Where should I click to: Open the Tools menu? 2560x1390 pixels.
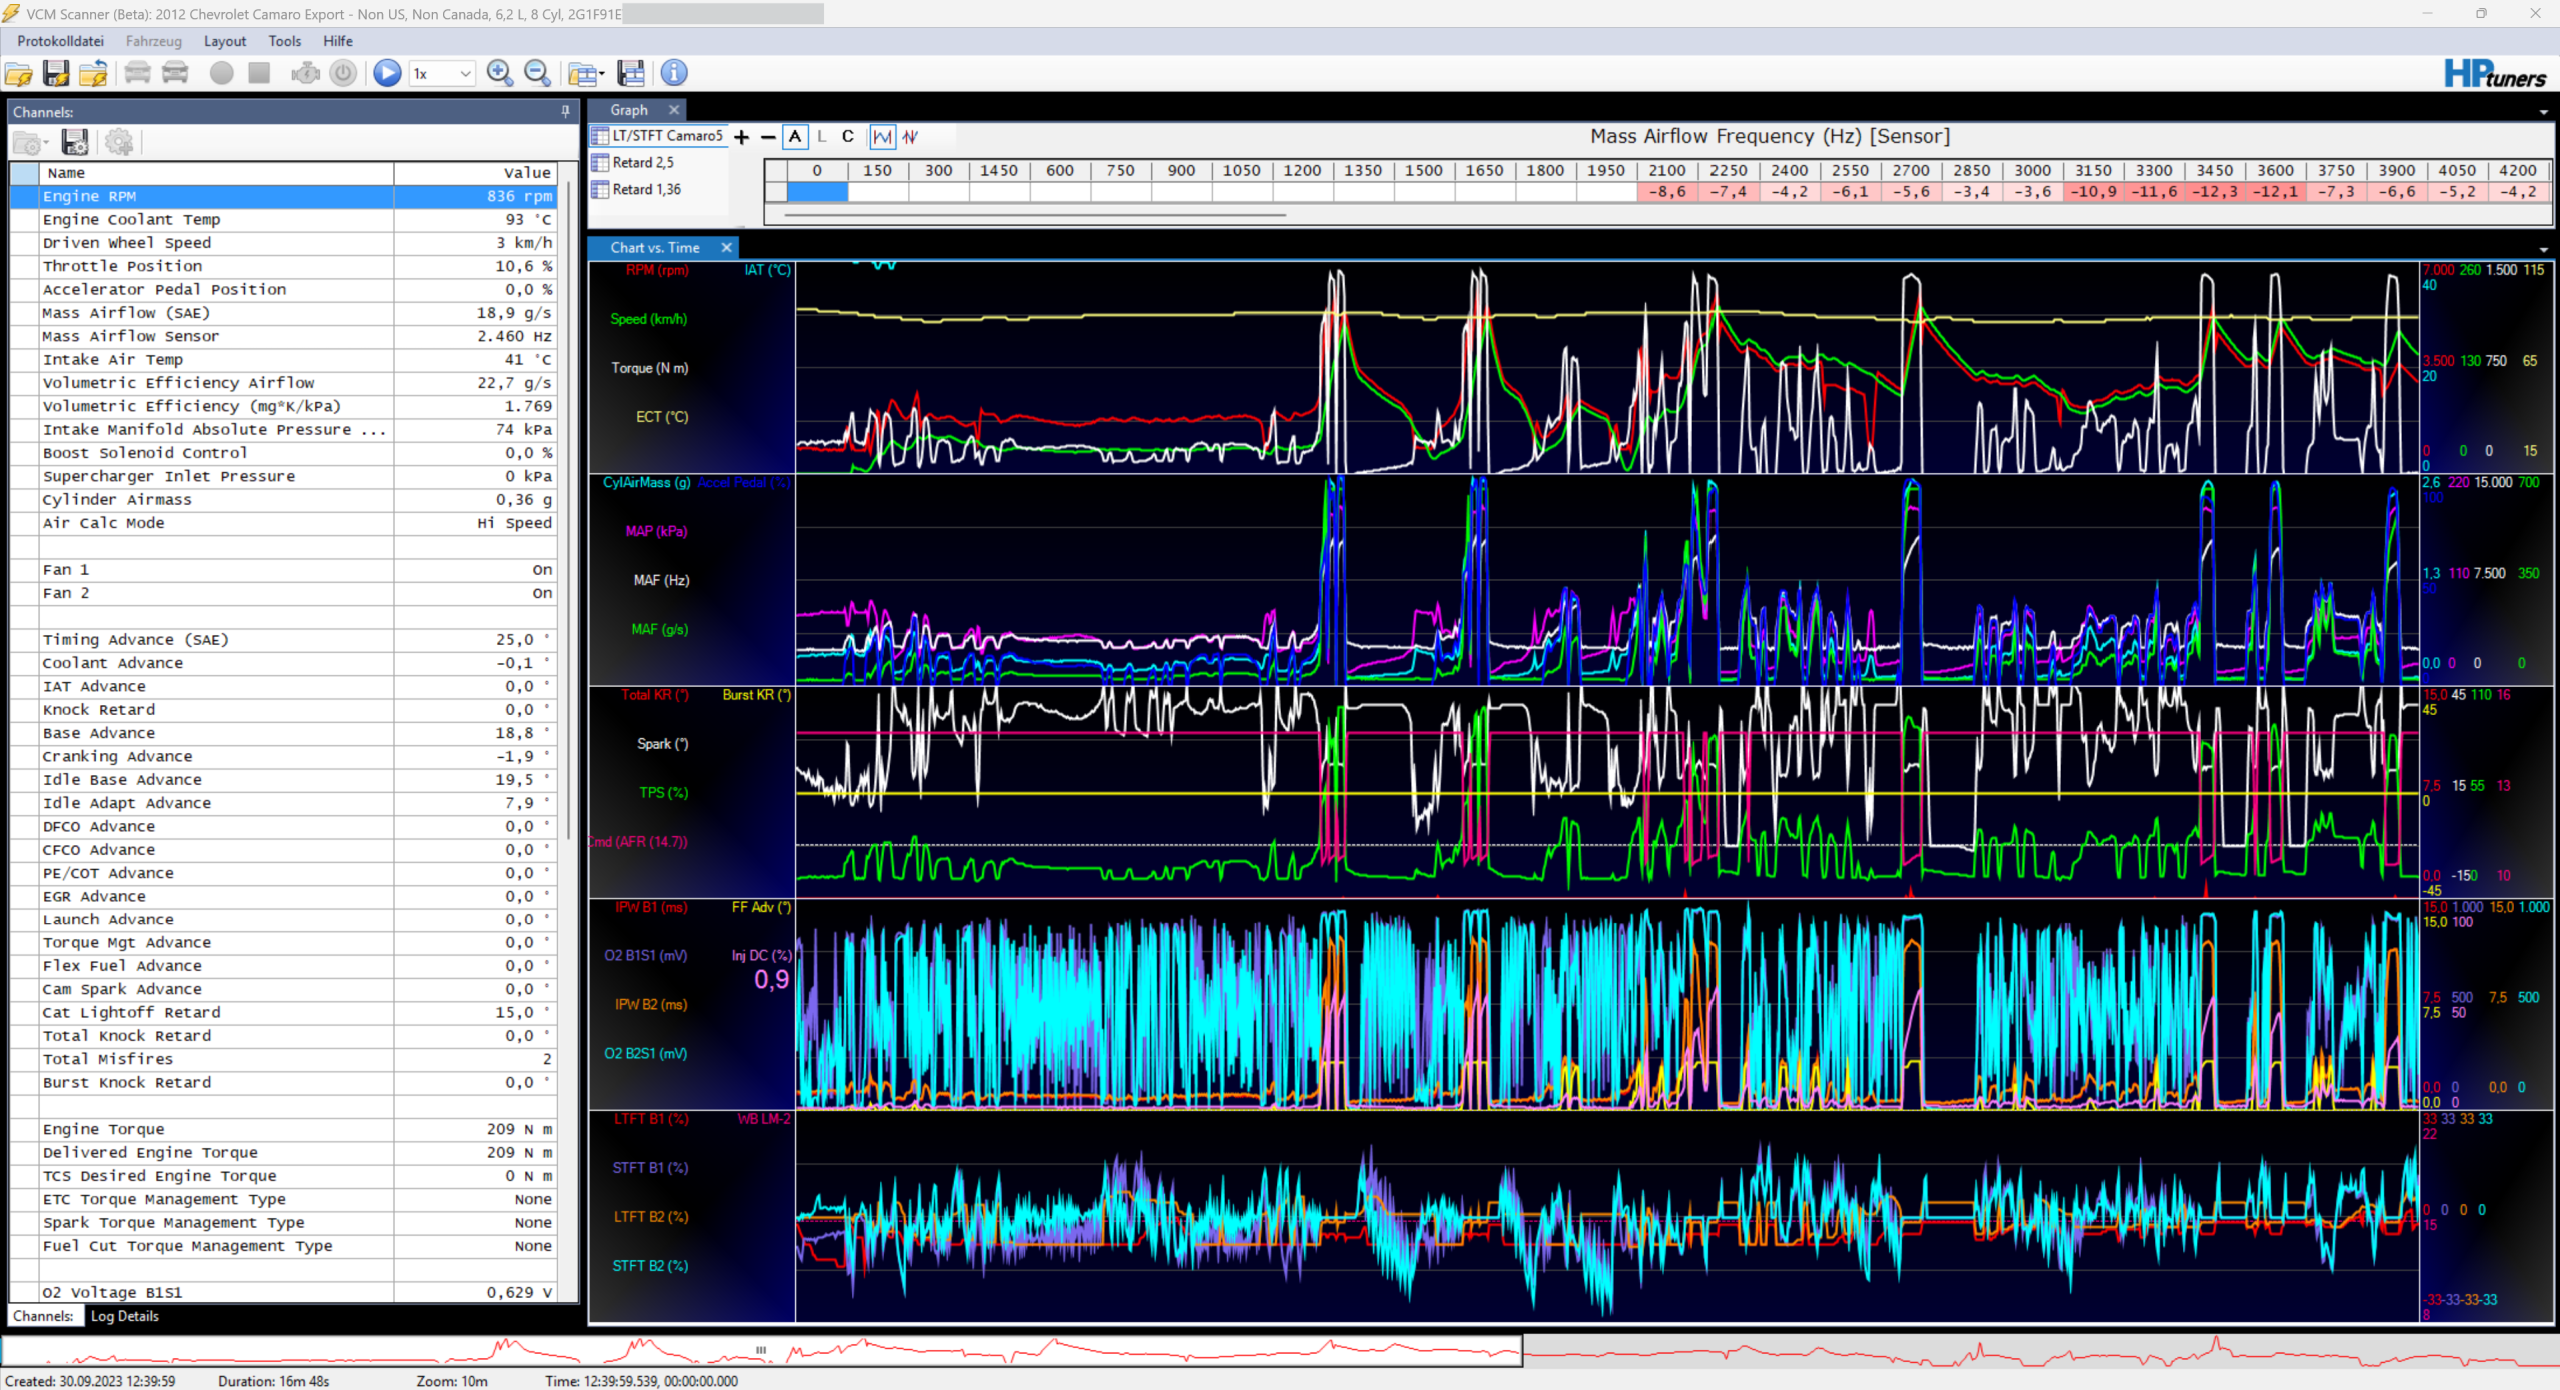pyautogui.click(x=284, y=41)
